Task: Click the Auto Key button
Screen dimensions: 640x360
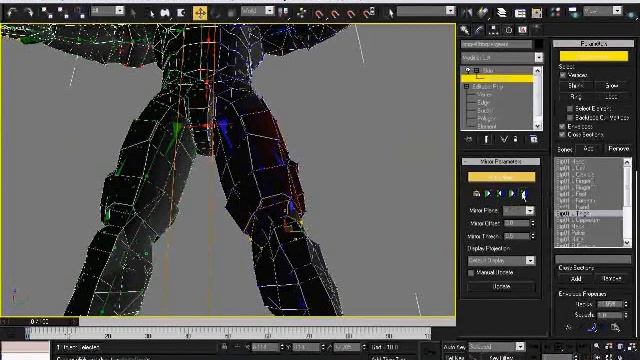Action: pyautogui.click(x=454, y=347)
